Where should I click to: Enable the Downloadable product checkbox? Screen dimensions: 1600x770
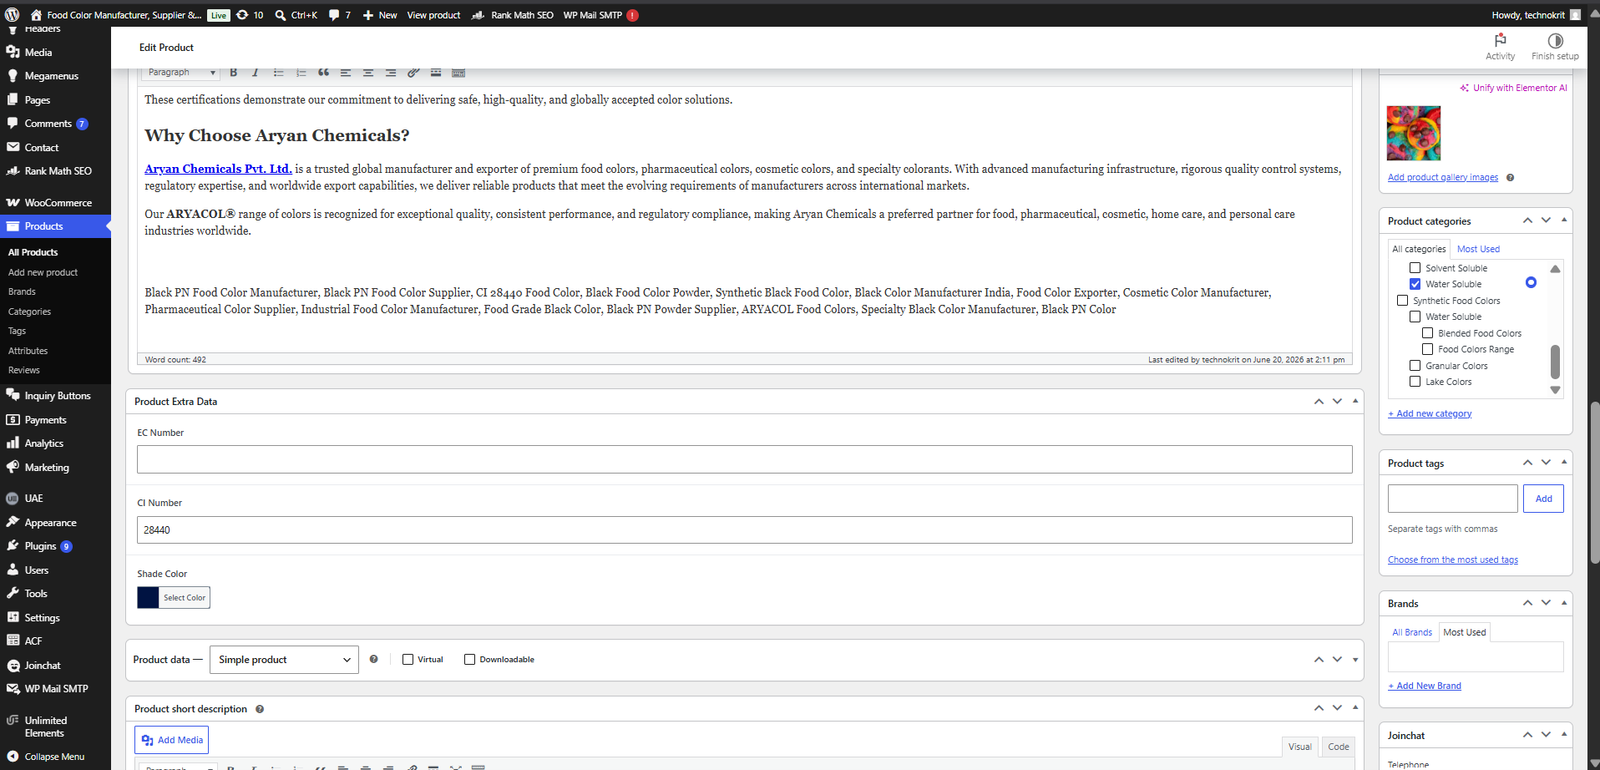(x=469, y=659)
